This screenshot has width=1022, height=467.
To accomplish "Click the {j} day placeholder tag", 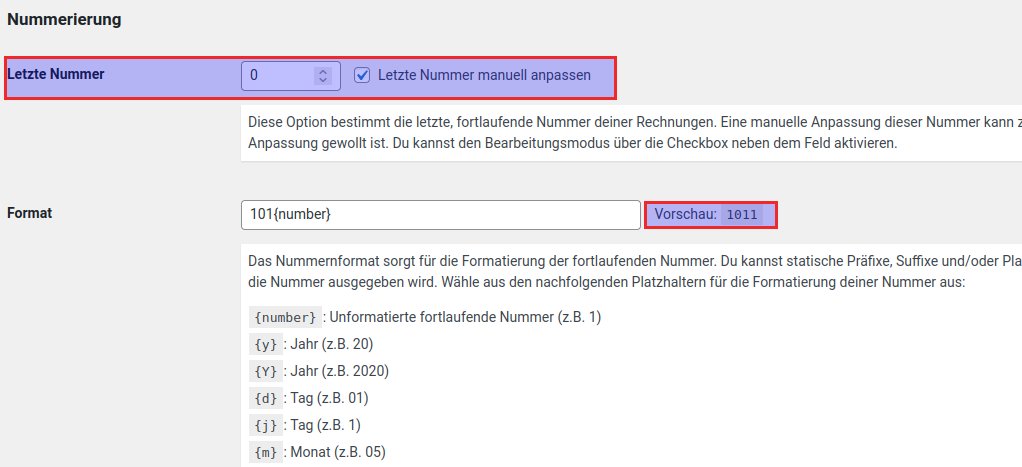I will [265, 426].
